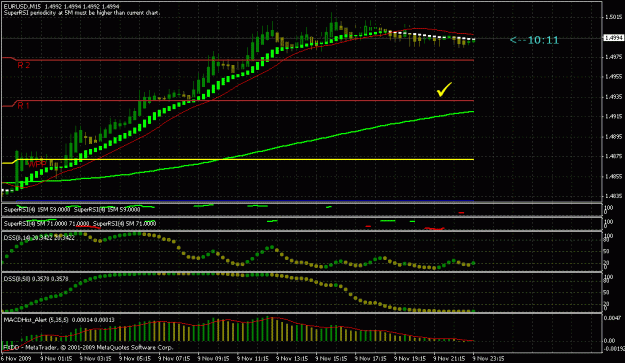Image resolution: width=625 pixels, height=363 pixels.
Task: Select the WPP weekly pivot label
Action: pyautogui.click(x=37, y=164)
